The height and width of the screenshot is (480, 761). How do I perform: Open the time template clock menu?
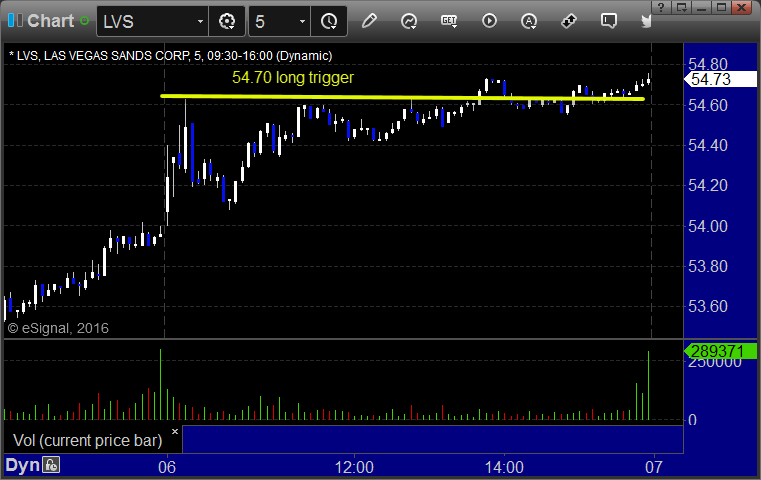tap(329, 21)
